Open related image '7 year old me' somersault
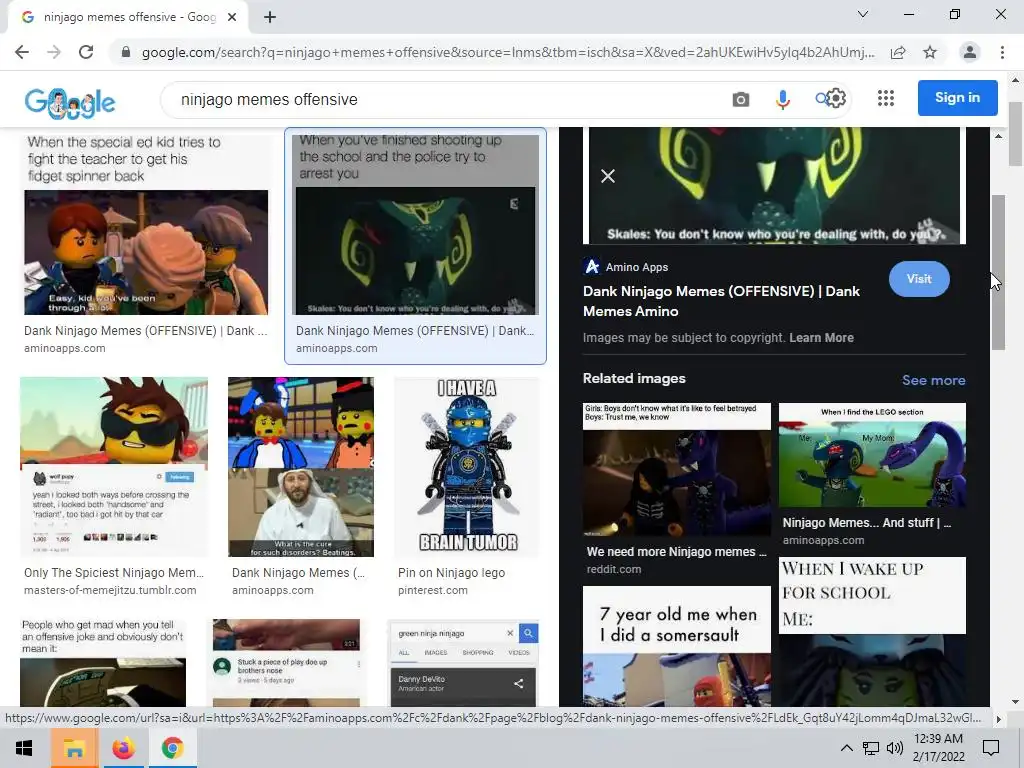 [677, 647]
